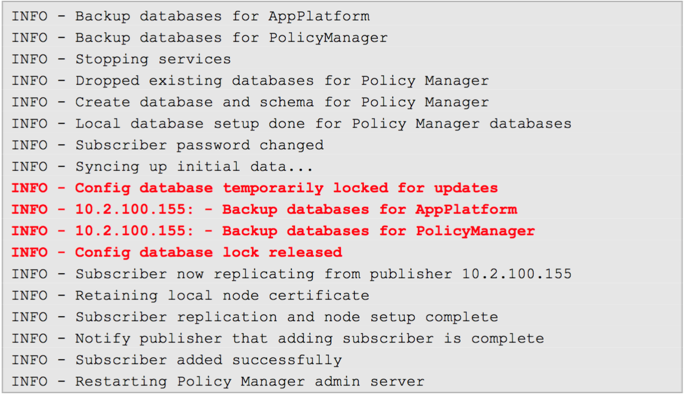Click 'Create database and schema for Policy Manager'
Screen dimensions: 684x395
pyautogui.click(x=250, y=102)
